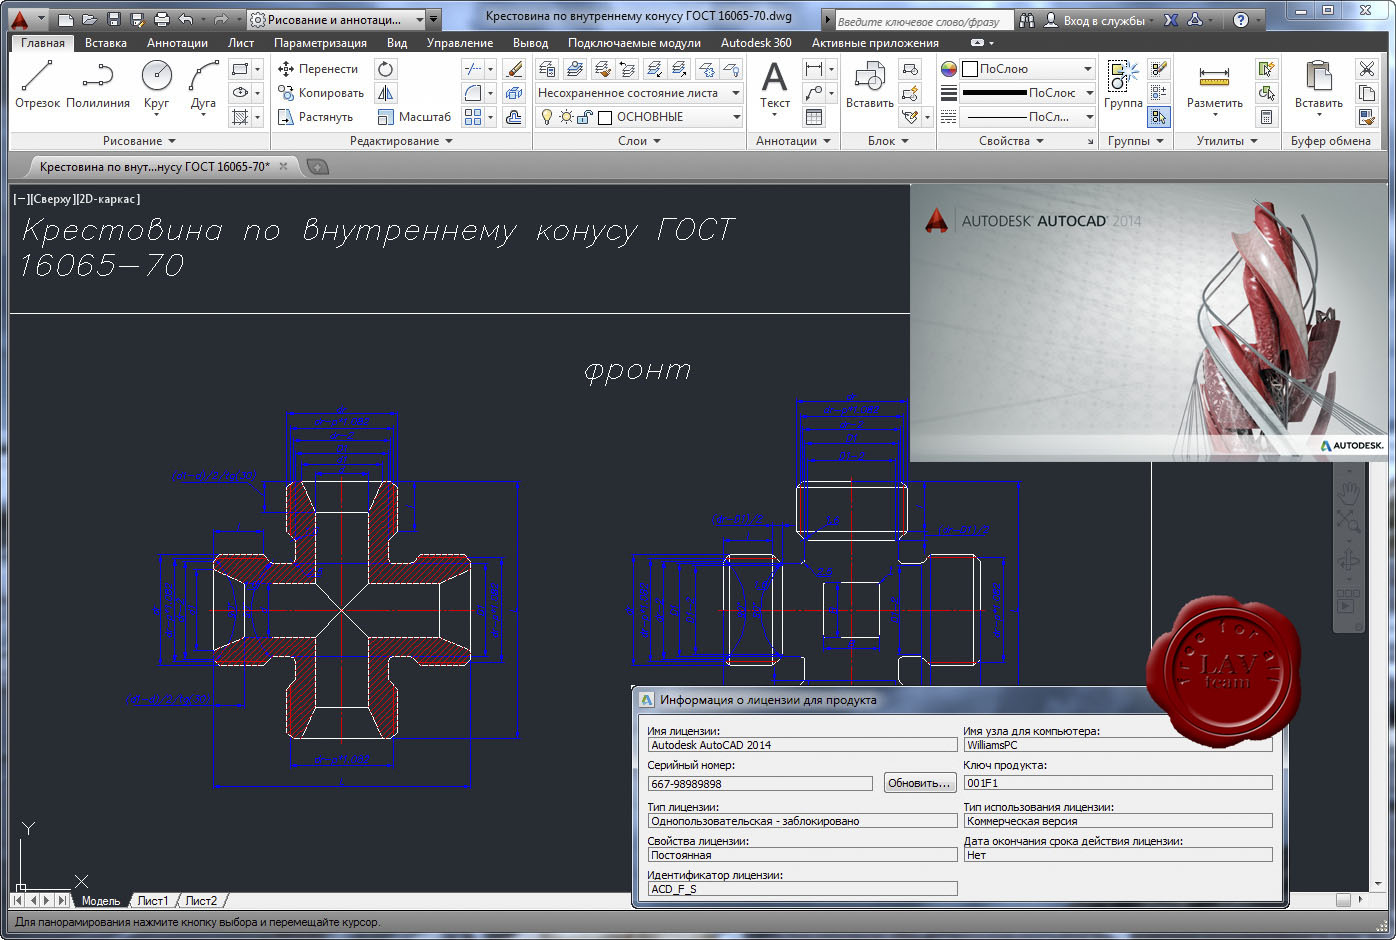The height and width of the screenshot is (940, 1396).
Task: Open the layer state dropdown Несохраненное состояние листа
Action: pyautogui.click(x=639, y=93)
